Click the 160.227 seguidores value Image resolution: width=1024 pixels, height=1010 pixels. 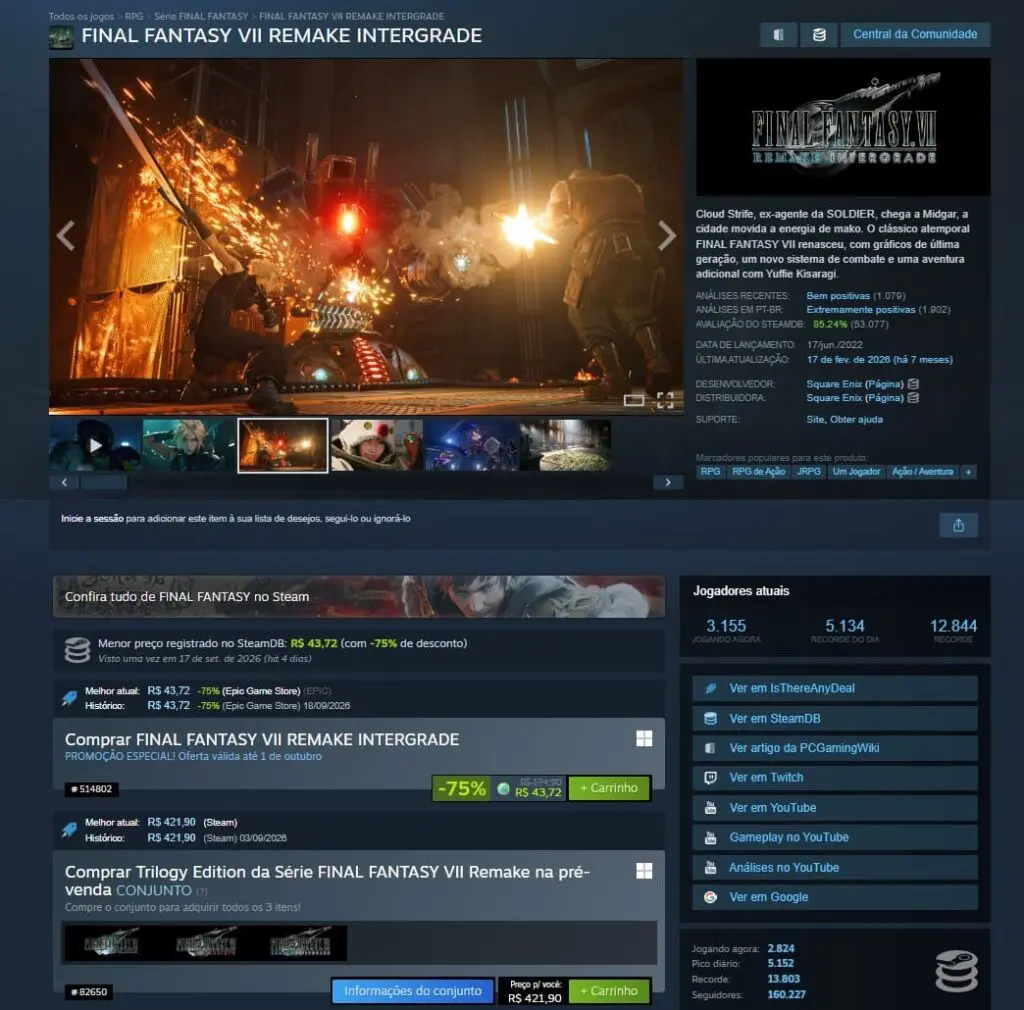[x=786, y=994]
